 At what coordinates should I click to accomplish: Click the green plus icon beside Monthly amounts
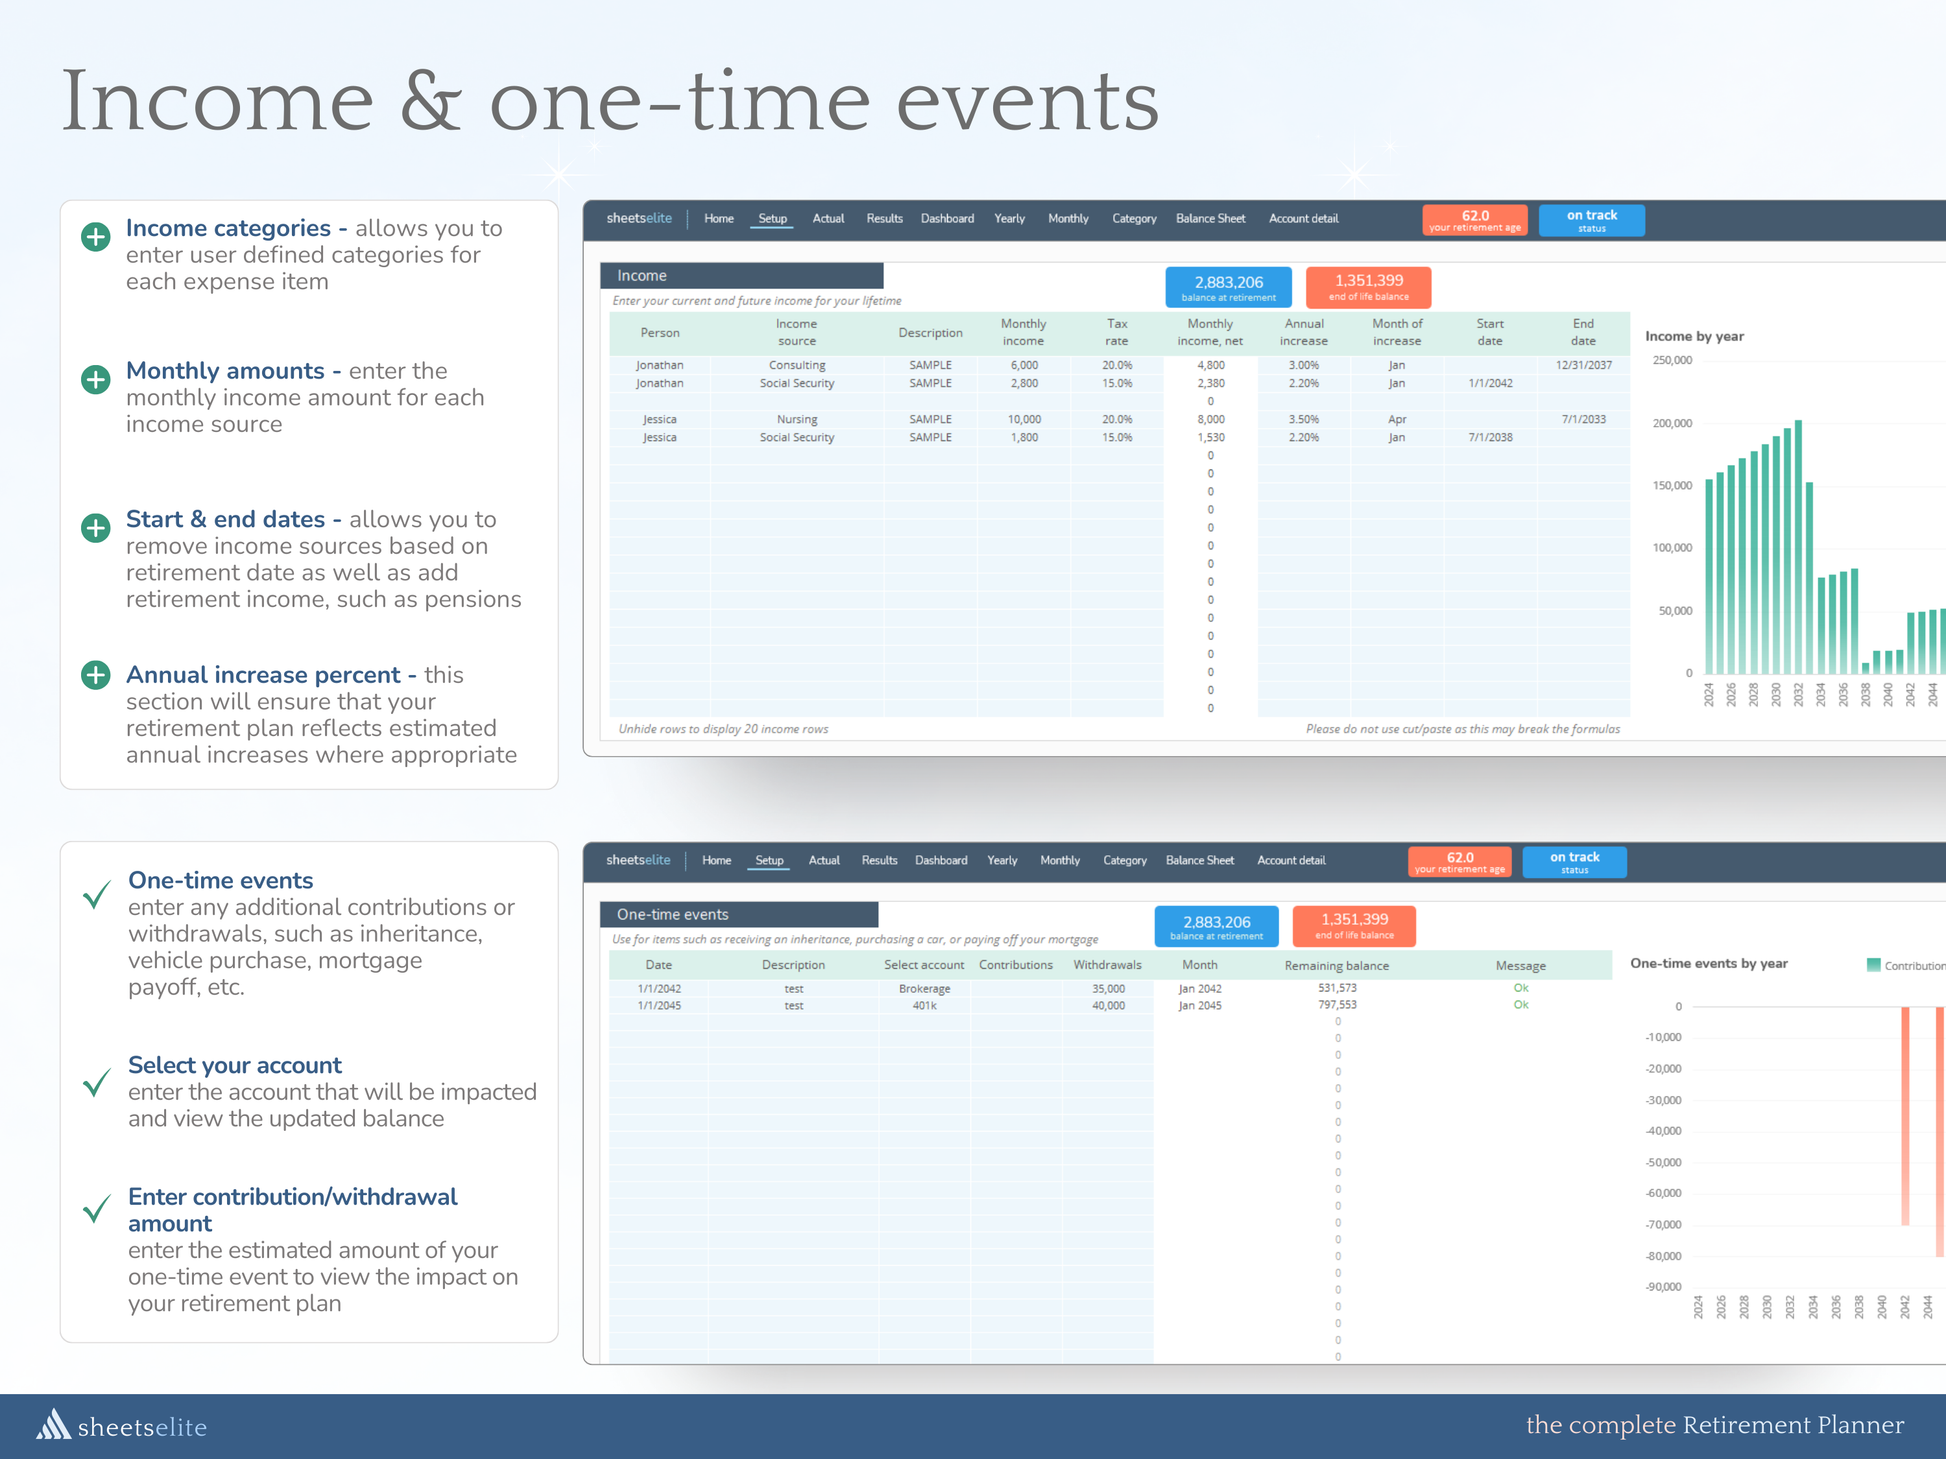click(96, 380)
